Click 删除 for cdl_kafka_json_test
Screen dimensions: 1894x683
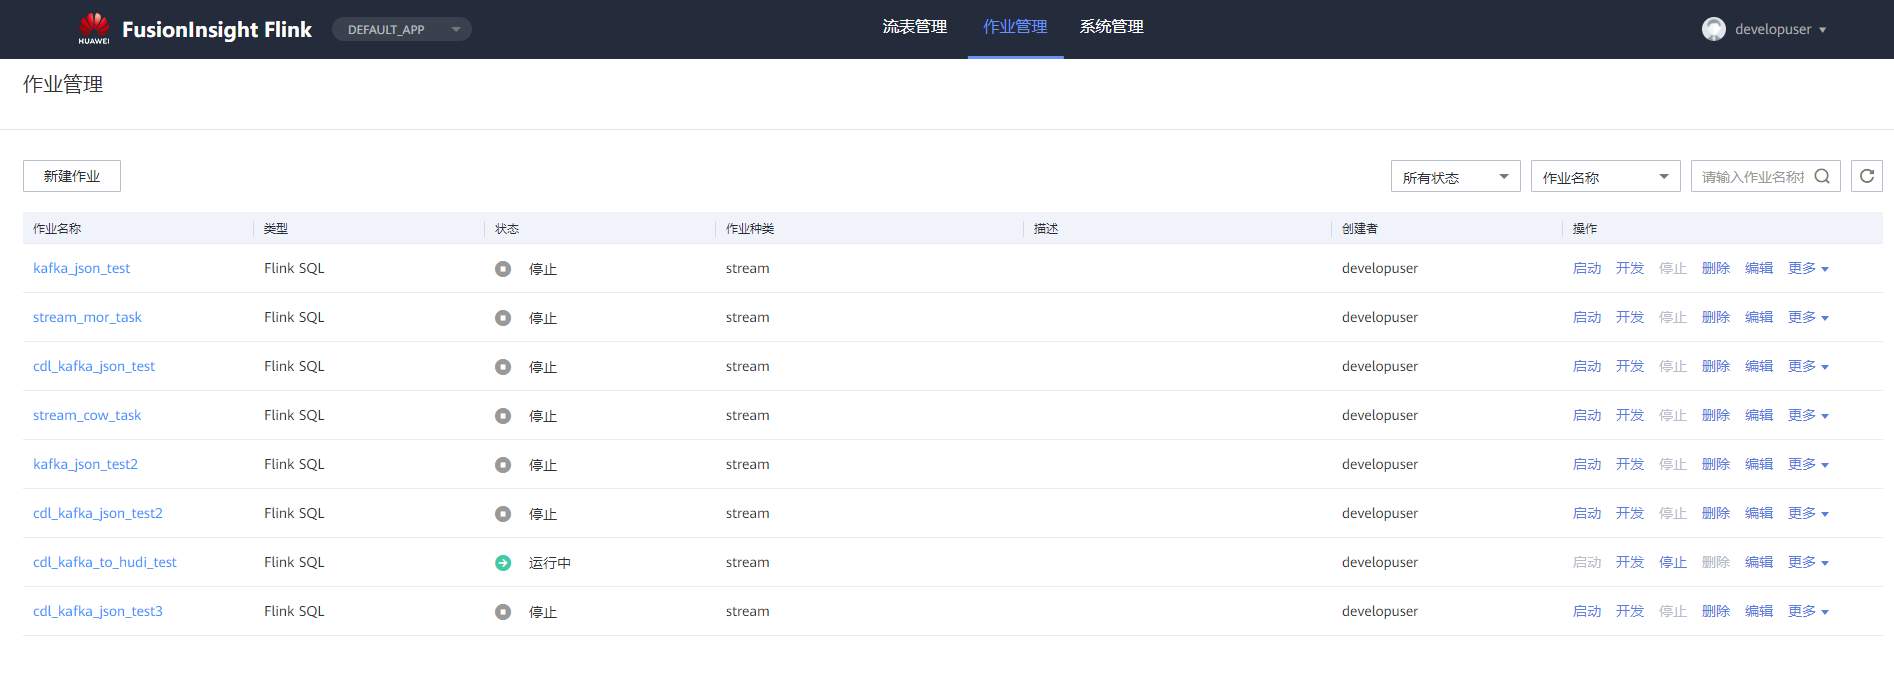pos(1716,366)
